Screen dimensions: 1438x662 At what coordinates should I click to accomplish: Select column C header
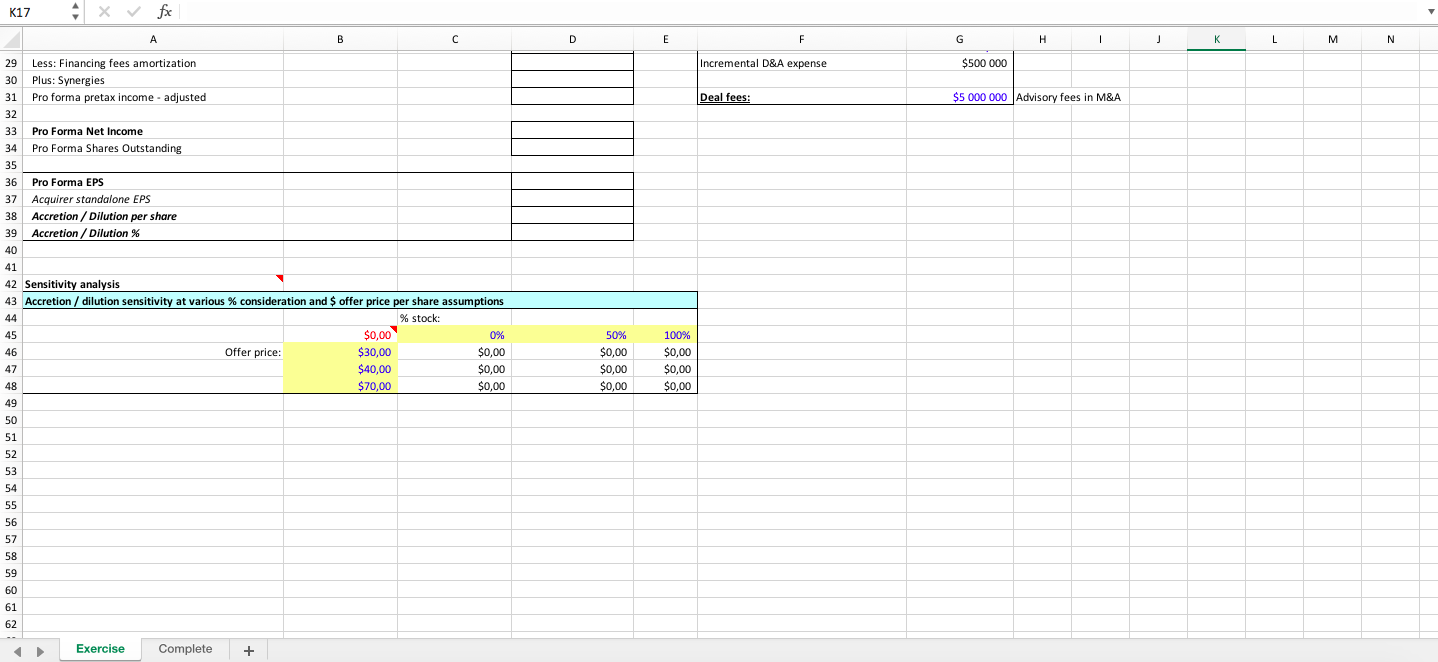click(x=455, y=39)
